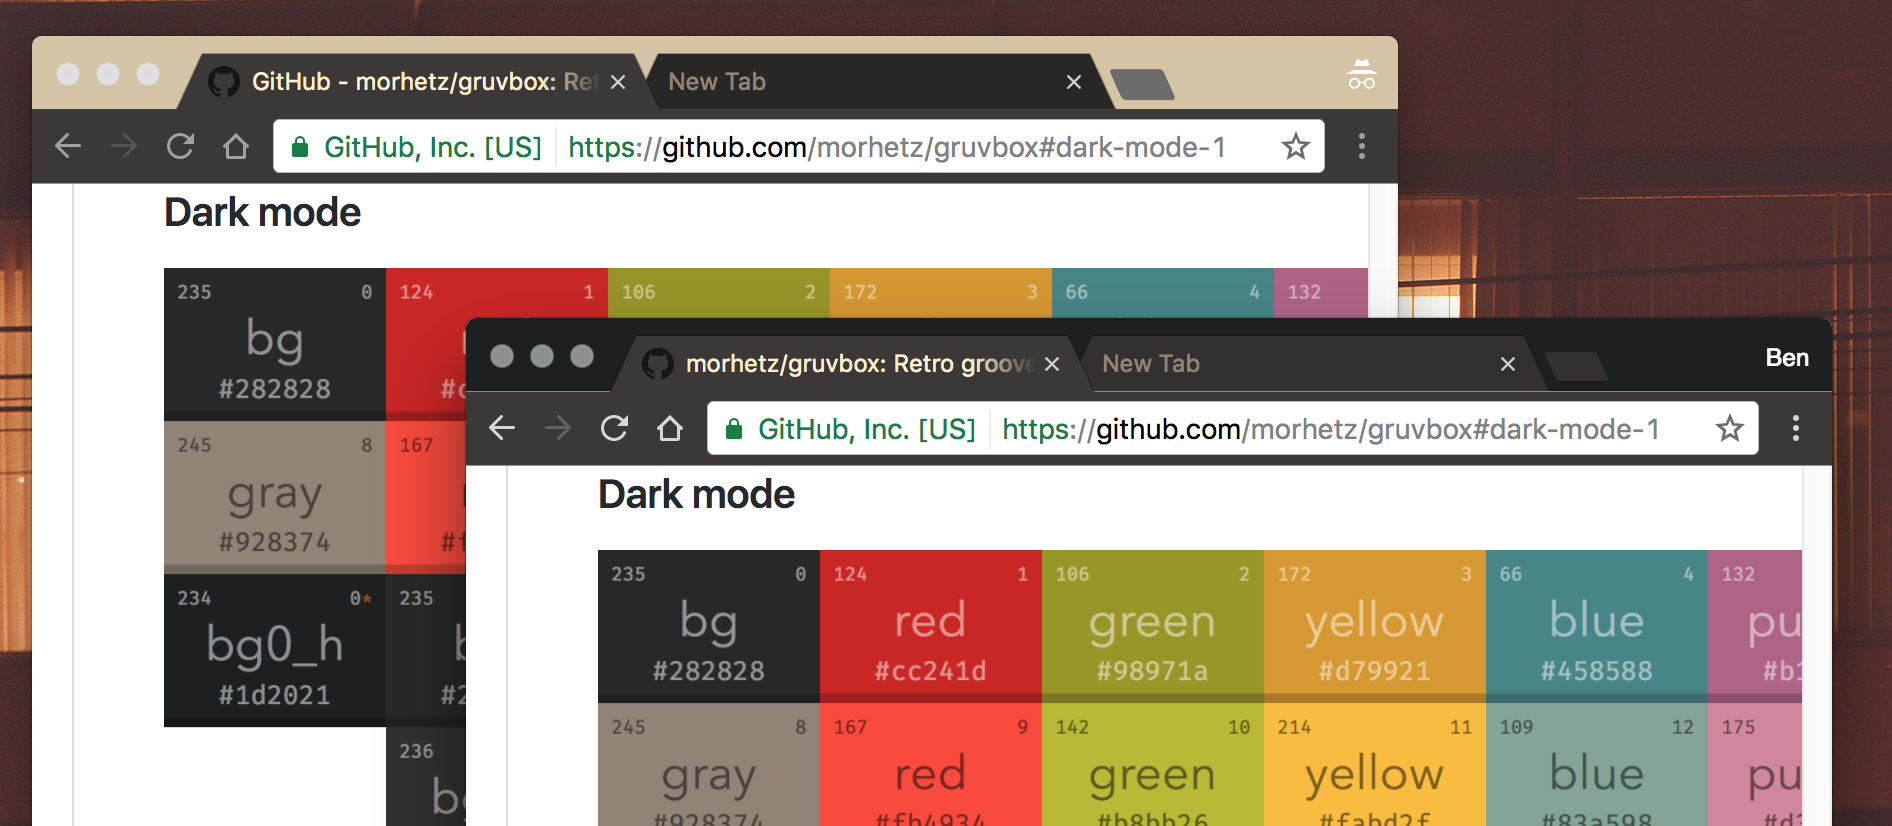Click GitHub, Inc. [US] certificate label rear window
This screenshot has height=826, width=1892.
[x=432, y=147]
